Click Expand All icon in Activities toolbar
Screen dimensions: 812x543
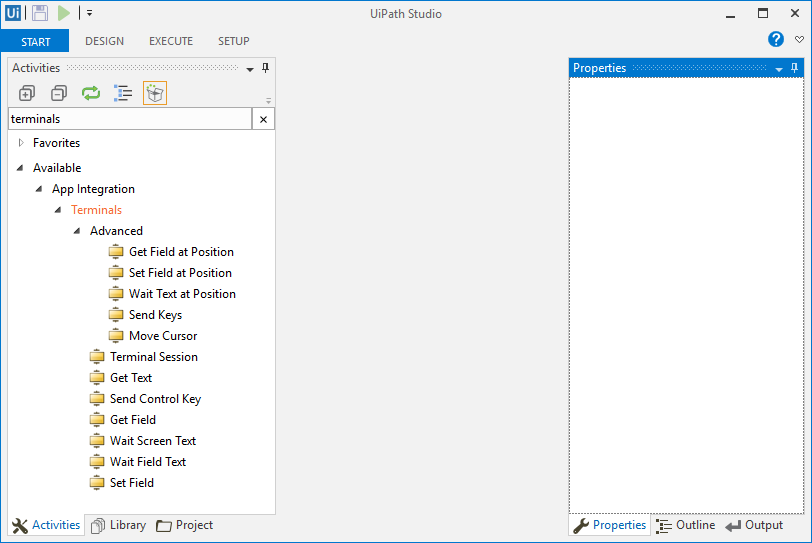[27, 93]
